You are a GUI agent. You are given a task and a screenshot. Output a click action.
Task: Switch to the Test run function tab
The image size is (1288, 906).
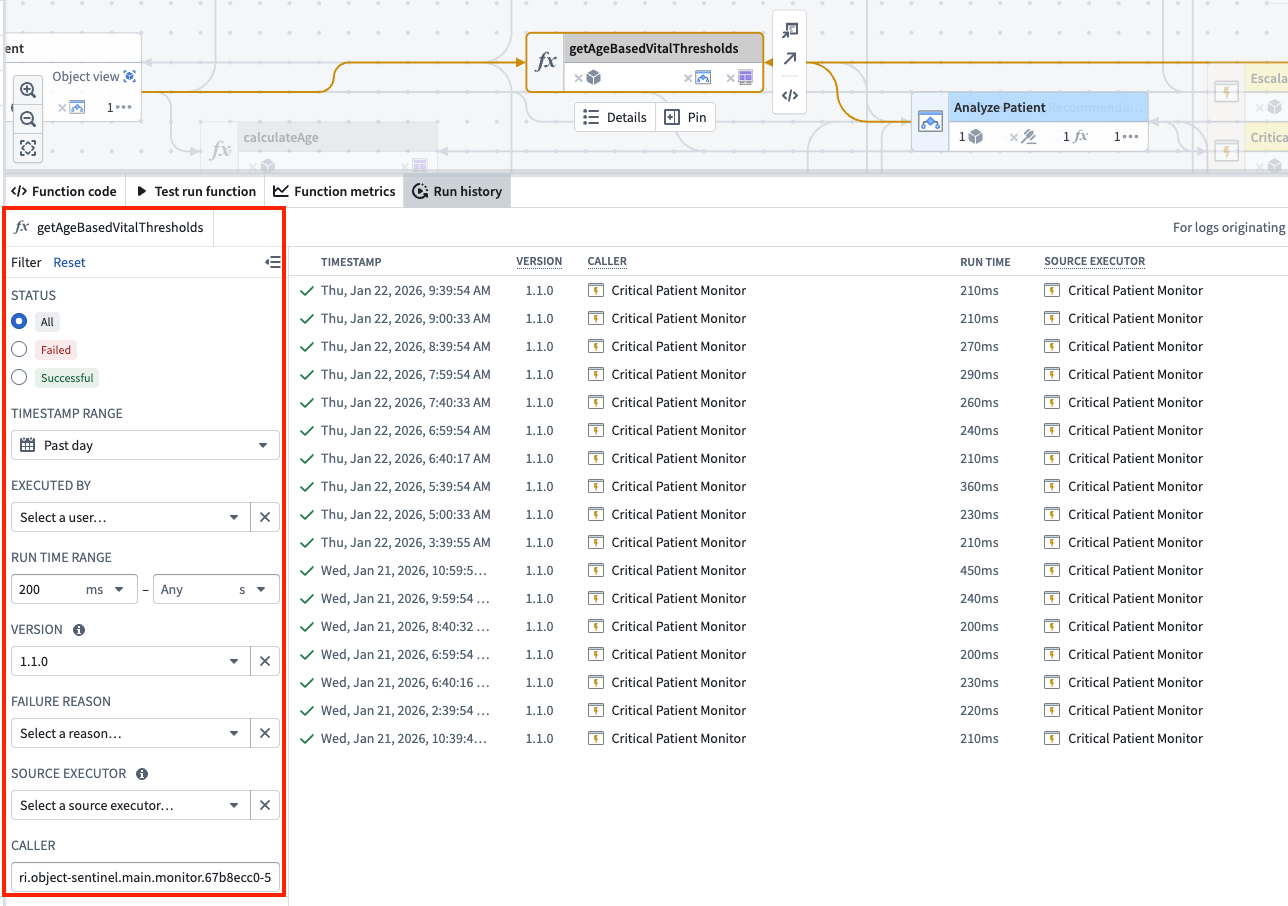[x=195, y=190]
